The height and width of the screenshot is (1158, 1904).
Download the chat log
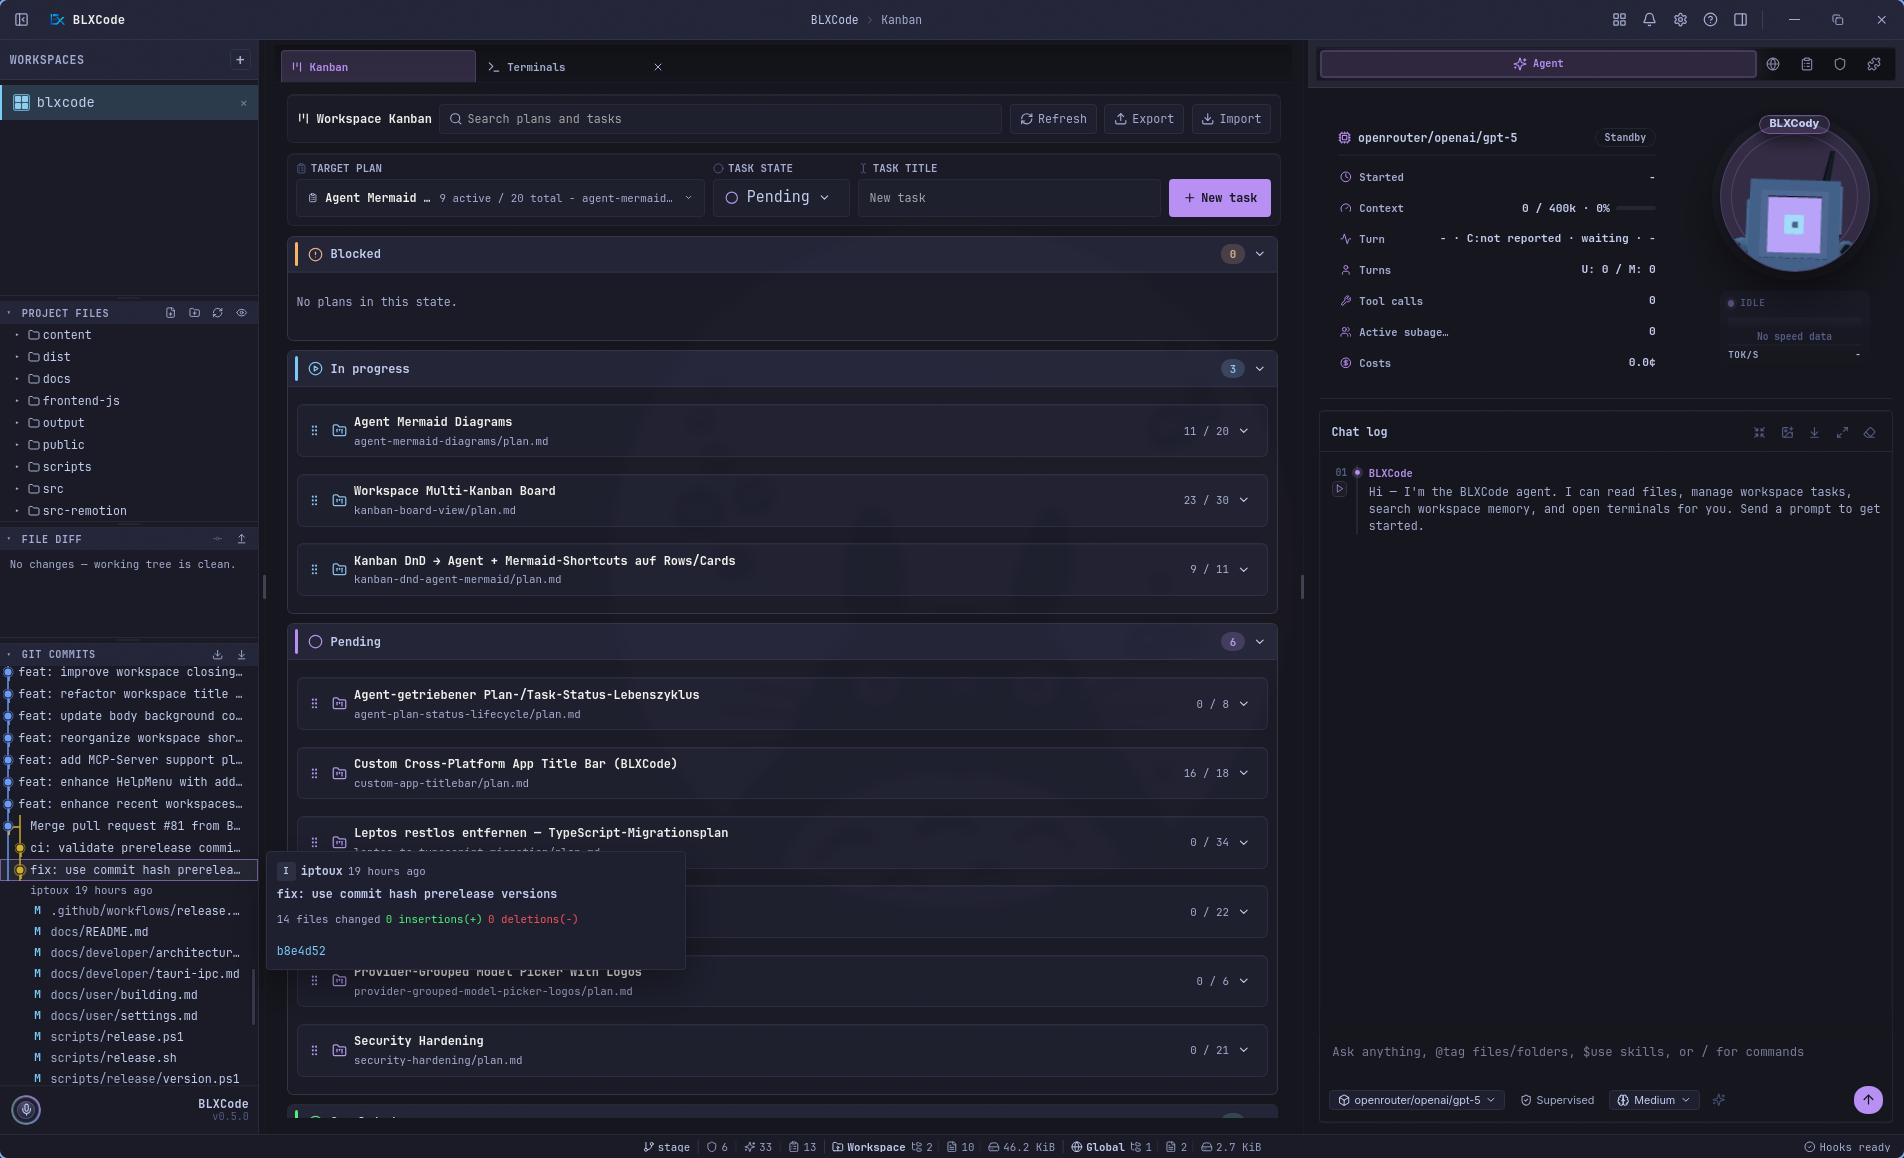1814,433
